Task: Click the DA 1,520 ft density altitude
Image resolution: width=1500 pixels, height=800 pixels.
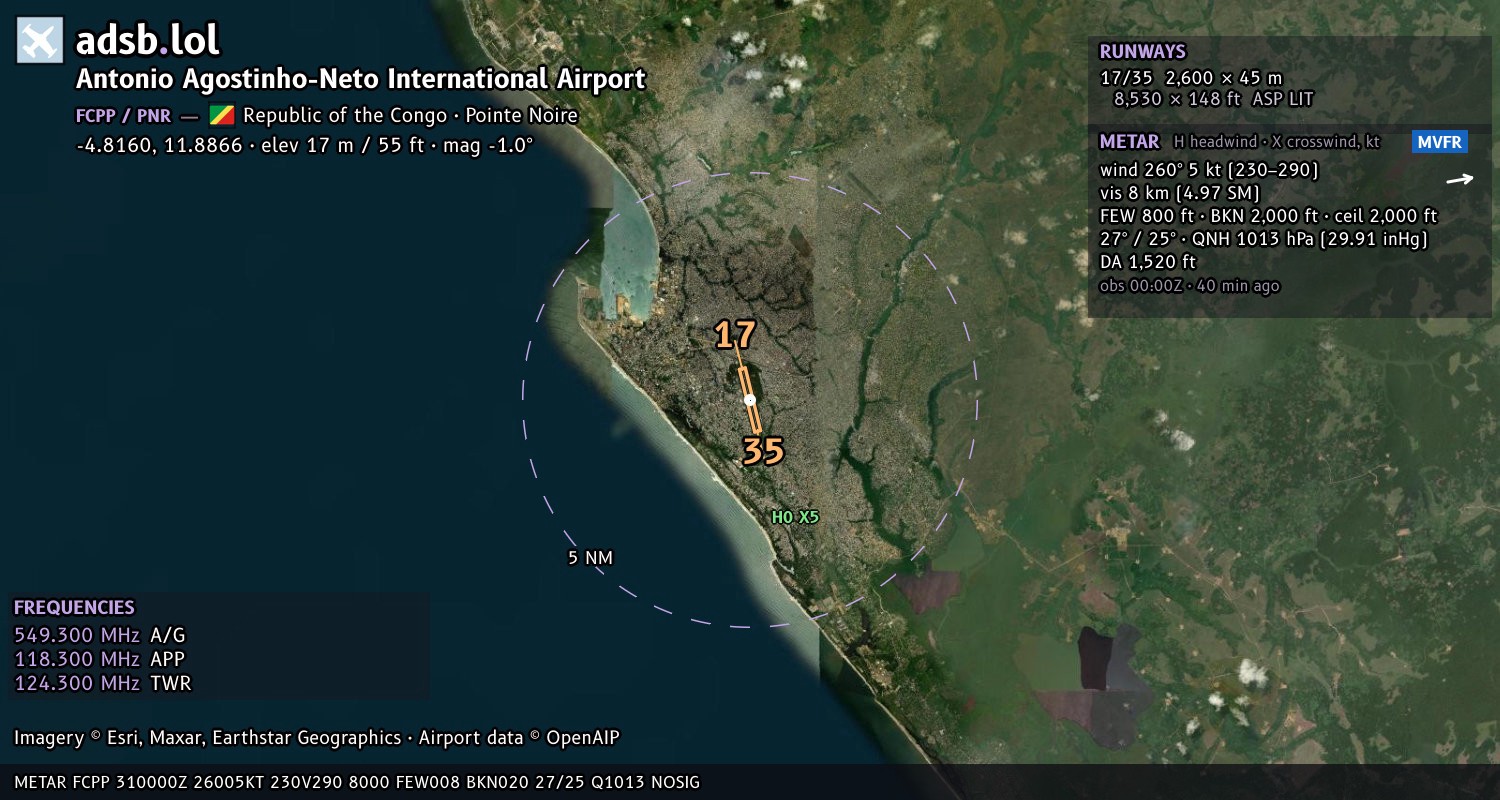Action: point(1148,262)
